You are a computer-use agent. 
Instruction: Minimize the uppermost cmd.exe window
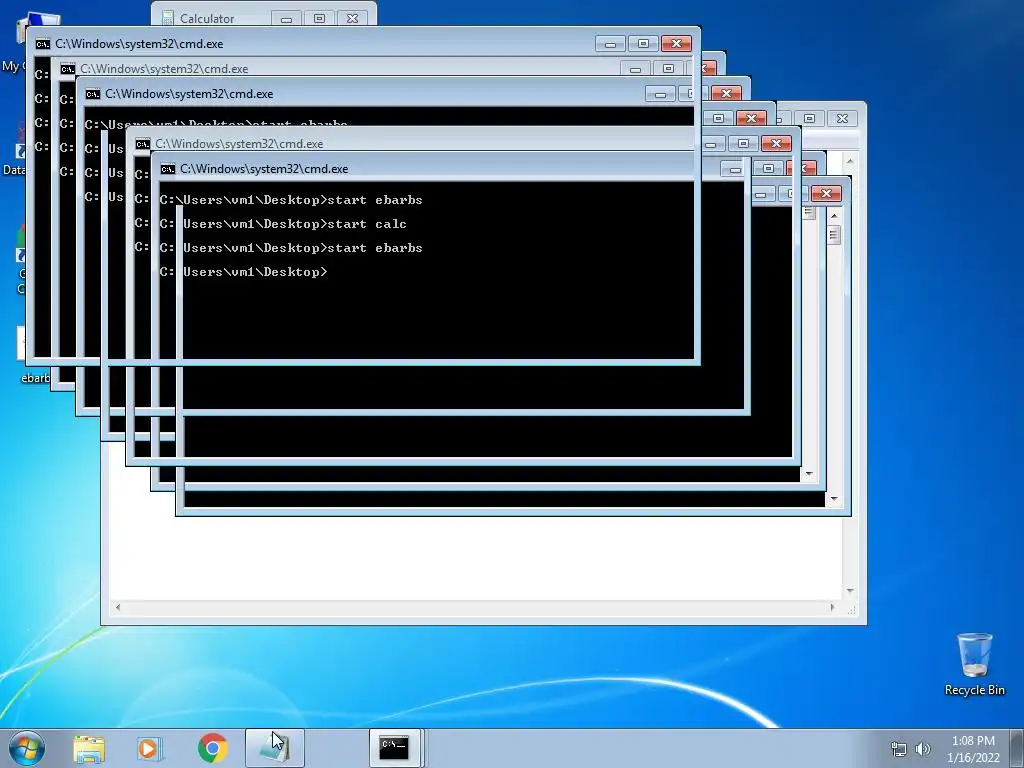tap(610, 44)
